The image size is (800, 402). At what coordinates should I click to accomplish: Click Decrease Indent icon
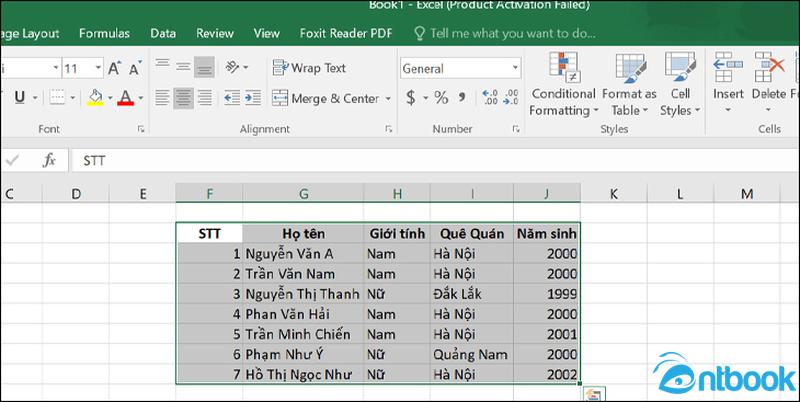click(x=232, y=98)
